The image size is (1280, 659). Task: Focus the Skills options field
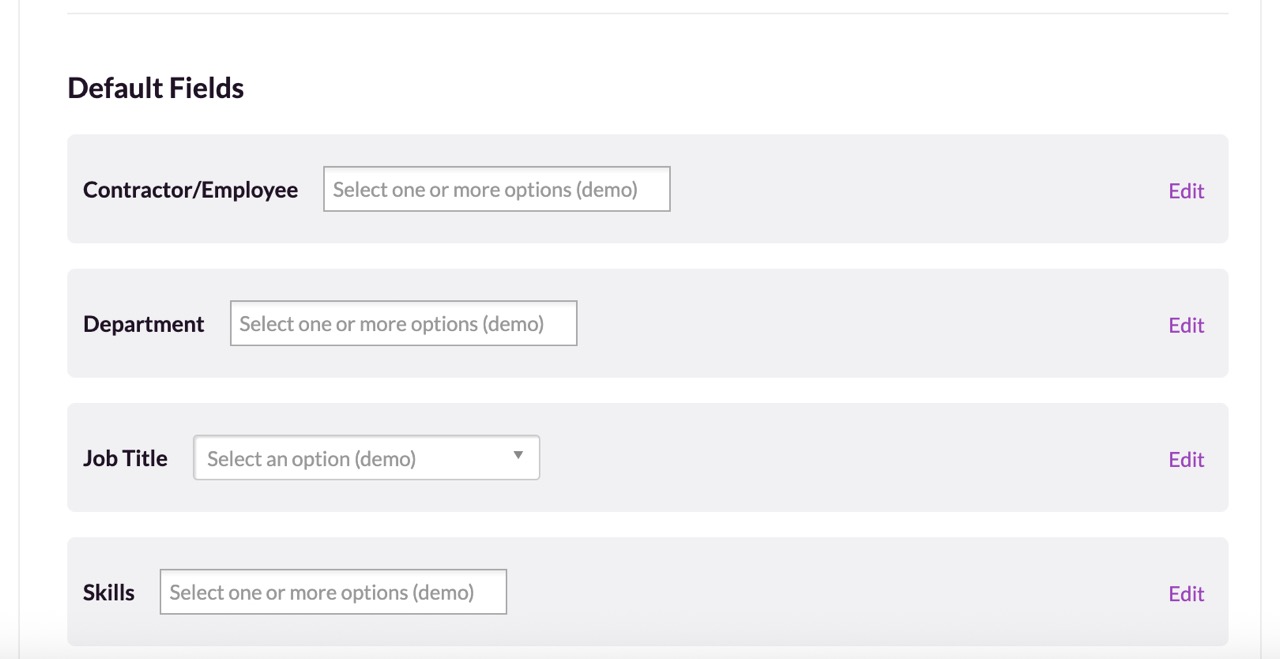pyautogui.click(x=333, y=592)
